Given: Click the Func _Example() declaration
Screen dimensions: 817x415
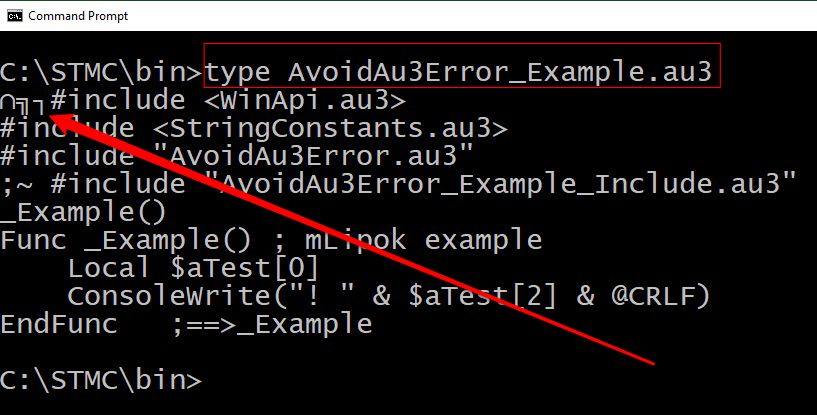Looking at the screenshot, I should click(x=126, y=240).
